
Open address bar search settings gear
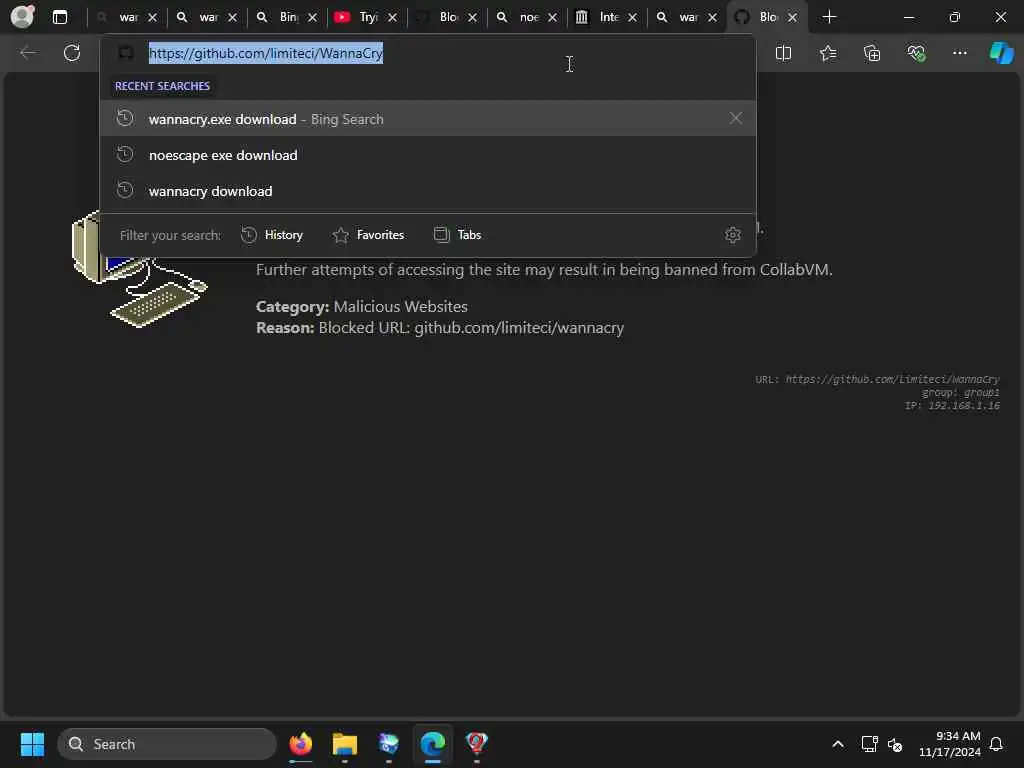point(733,234)
